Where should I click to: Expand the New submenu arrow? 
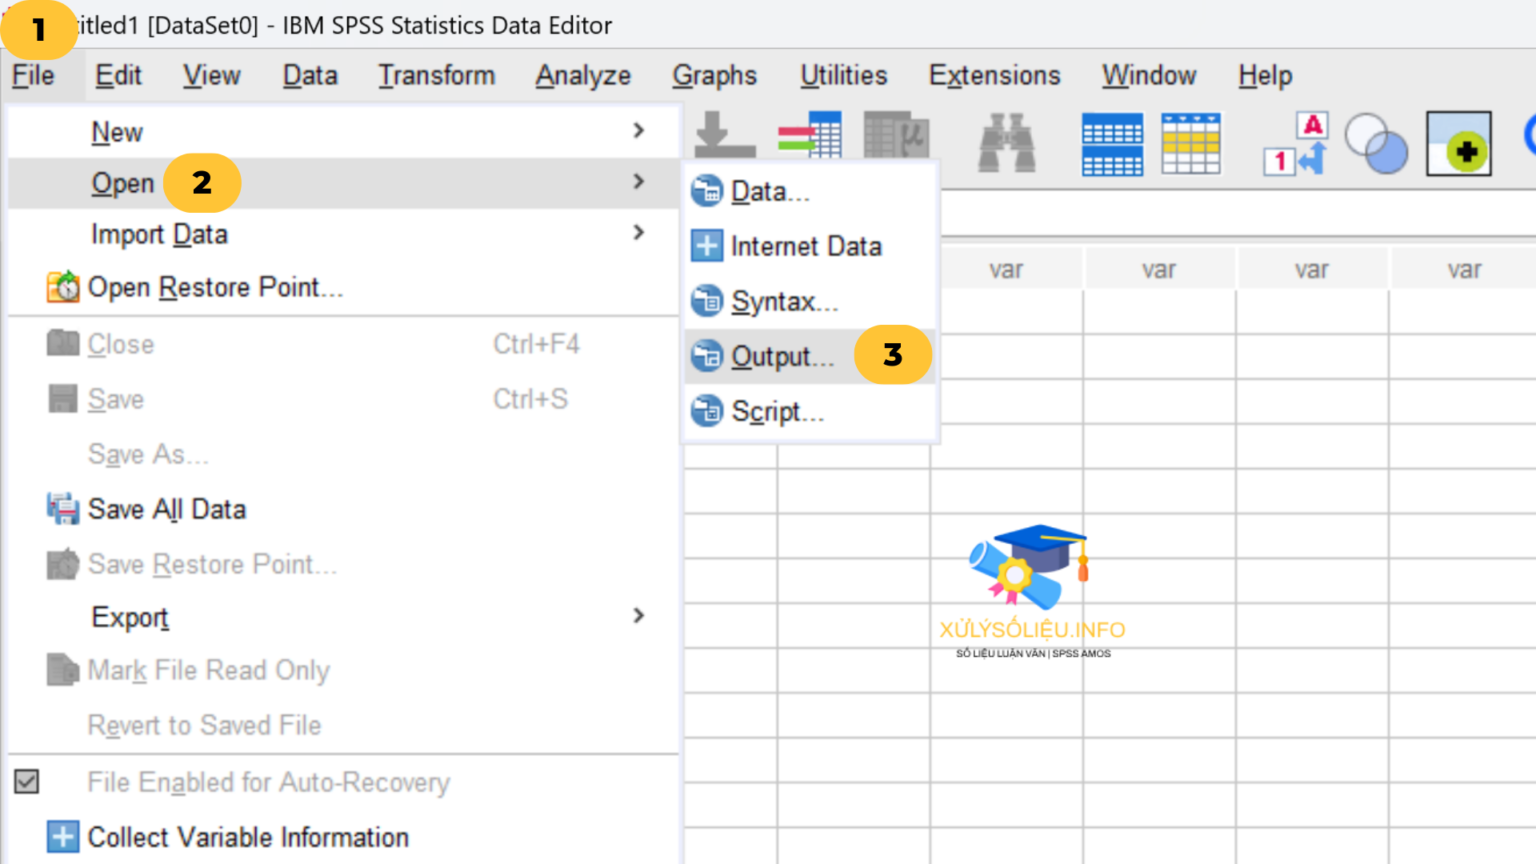click(639, 131)
